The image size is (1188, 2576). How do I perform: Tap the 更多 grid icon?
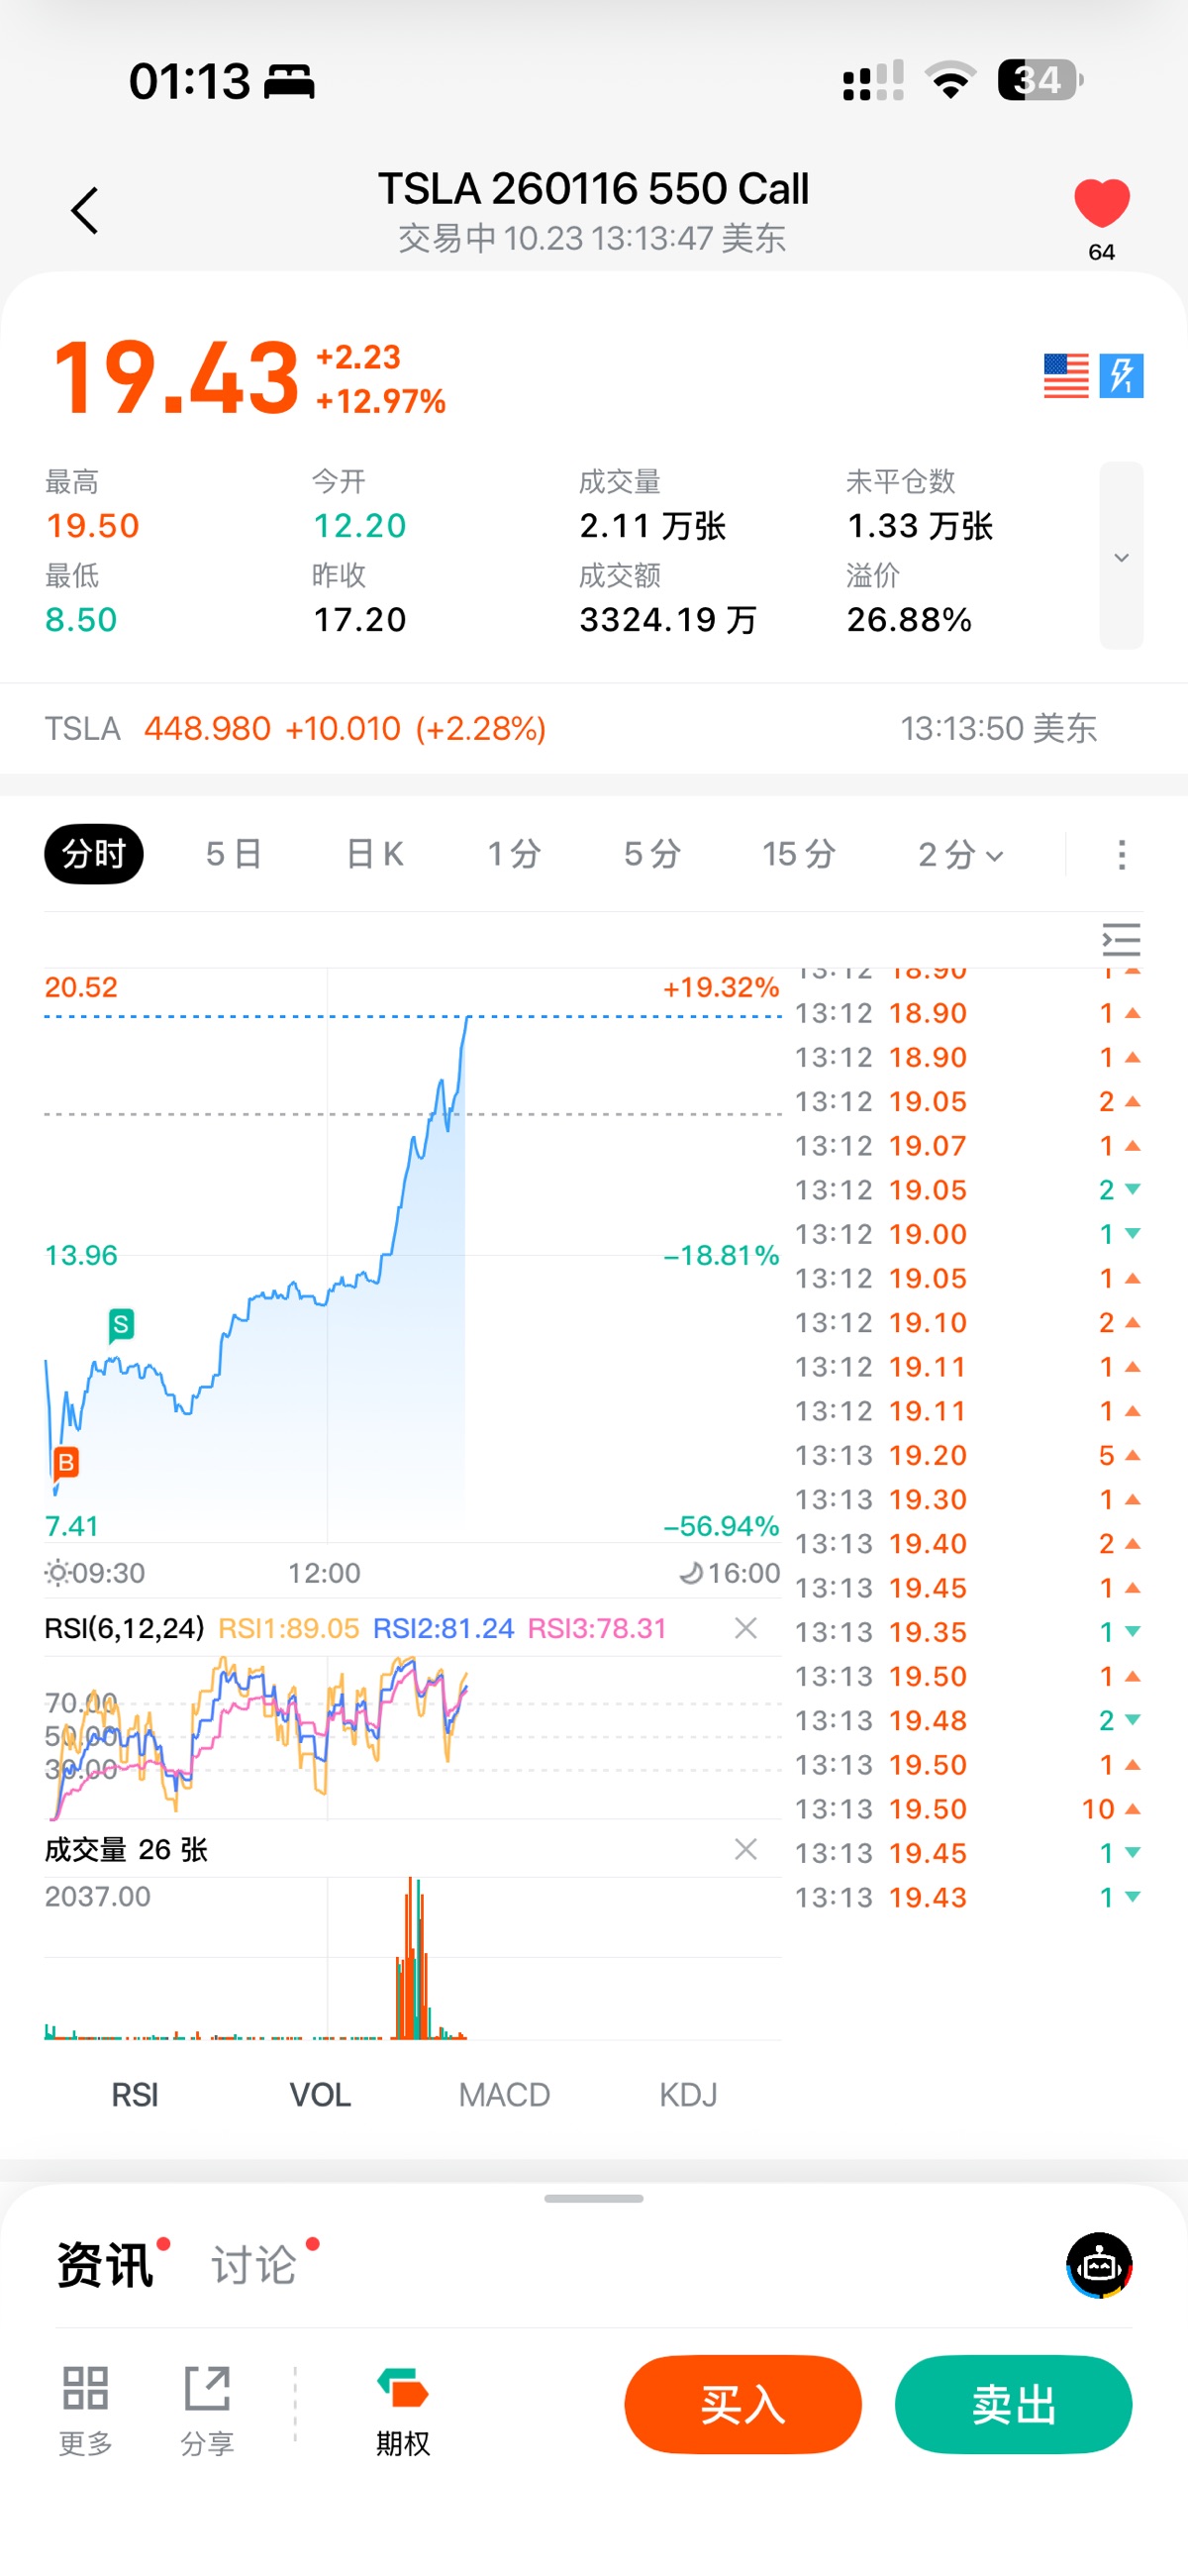coord(85,2405)
